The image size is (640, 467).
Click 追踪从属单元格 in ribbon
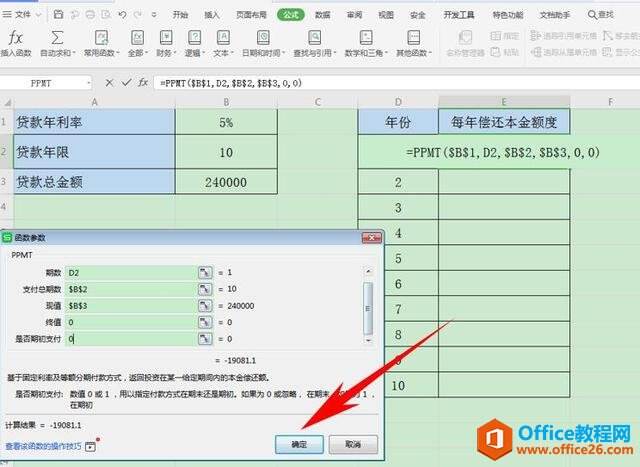(x=563, y=52)
